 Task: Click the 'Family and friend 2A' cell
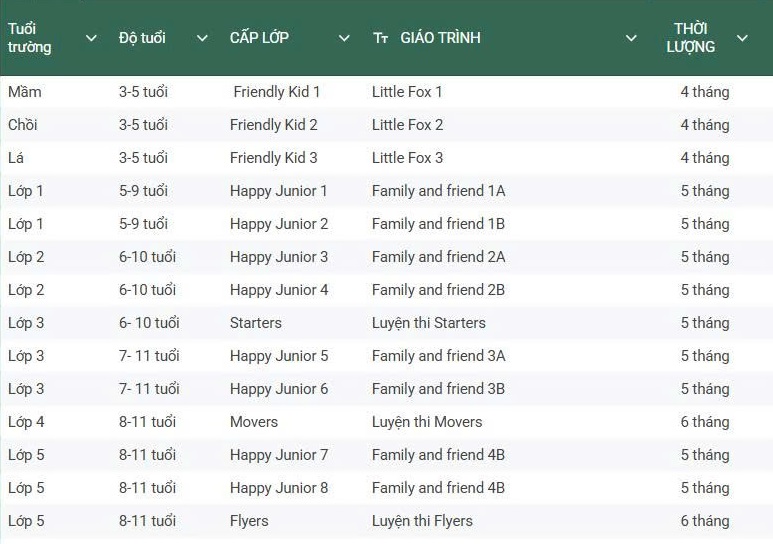(439, 257)
